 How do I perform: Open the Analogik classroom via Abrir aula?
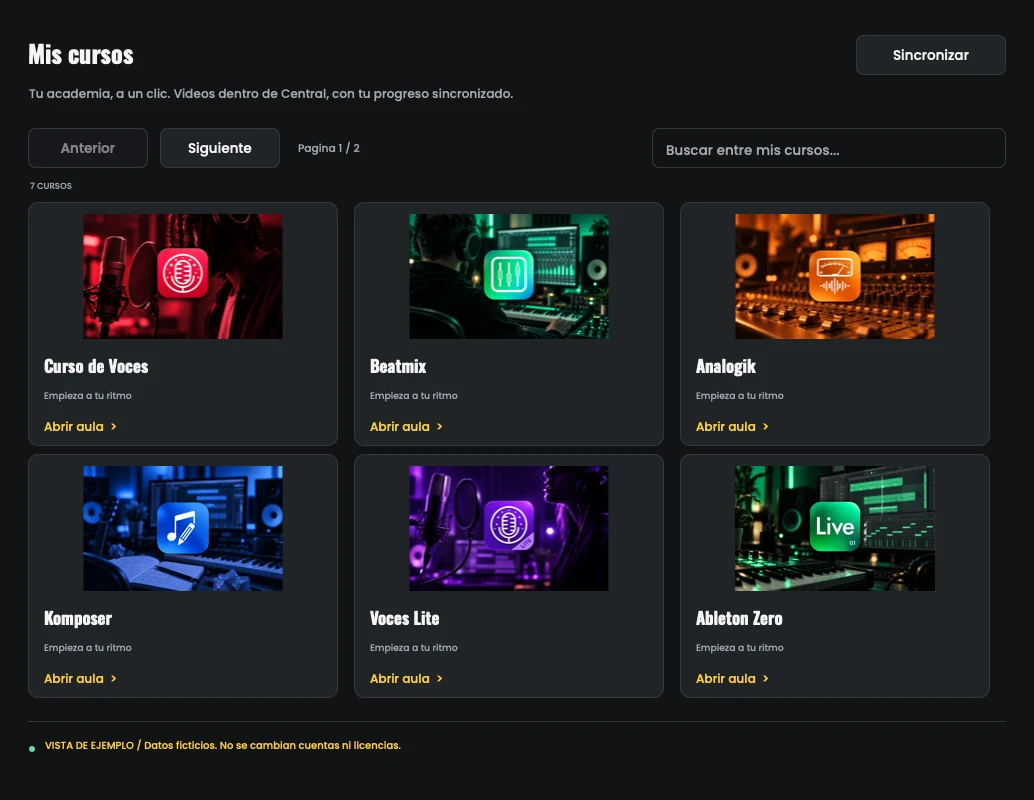(x=732, y=427)
